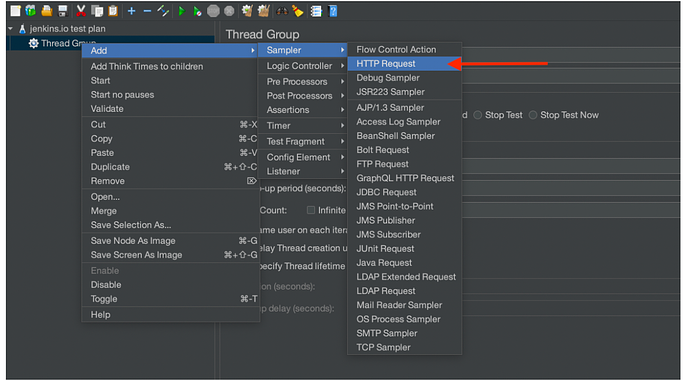Toggle the Infinite loop count checkbox
Viewport: 684px width, 381px height.
pos(311,210)
